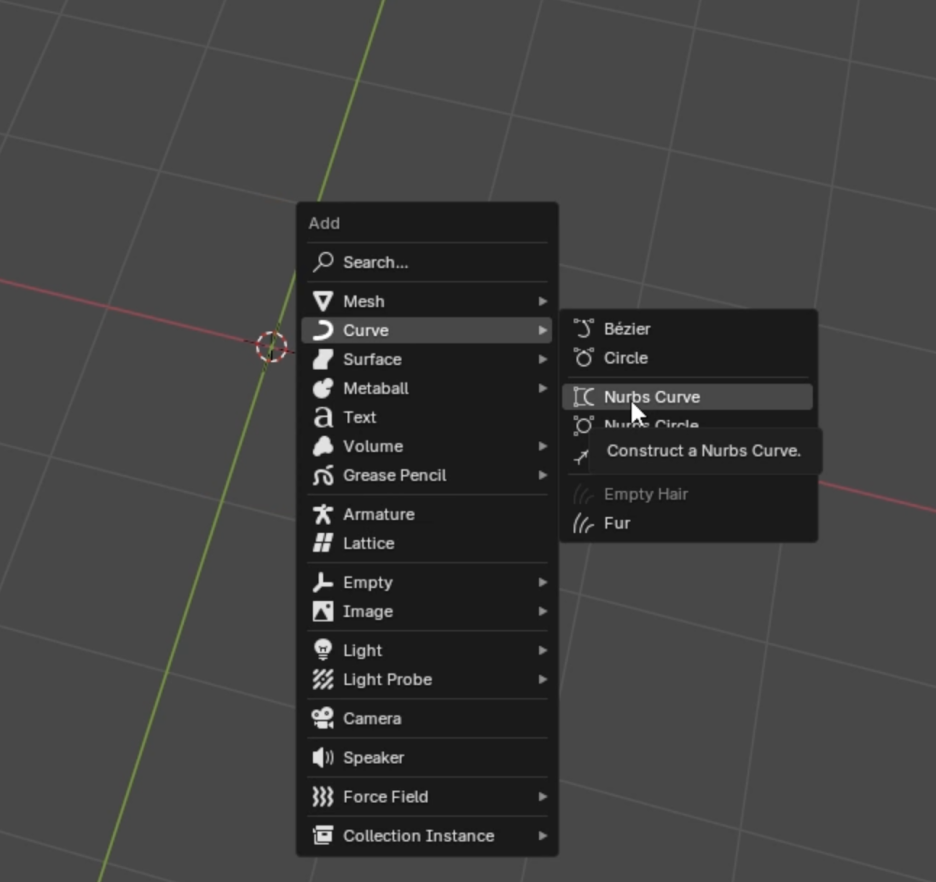936x882 pixels.
Task: Click the Light Probe icon
Action: pos(323,680)
